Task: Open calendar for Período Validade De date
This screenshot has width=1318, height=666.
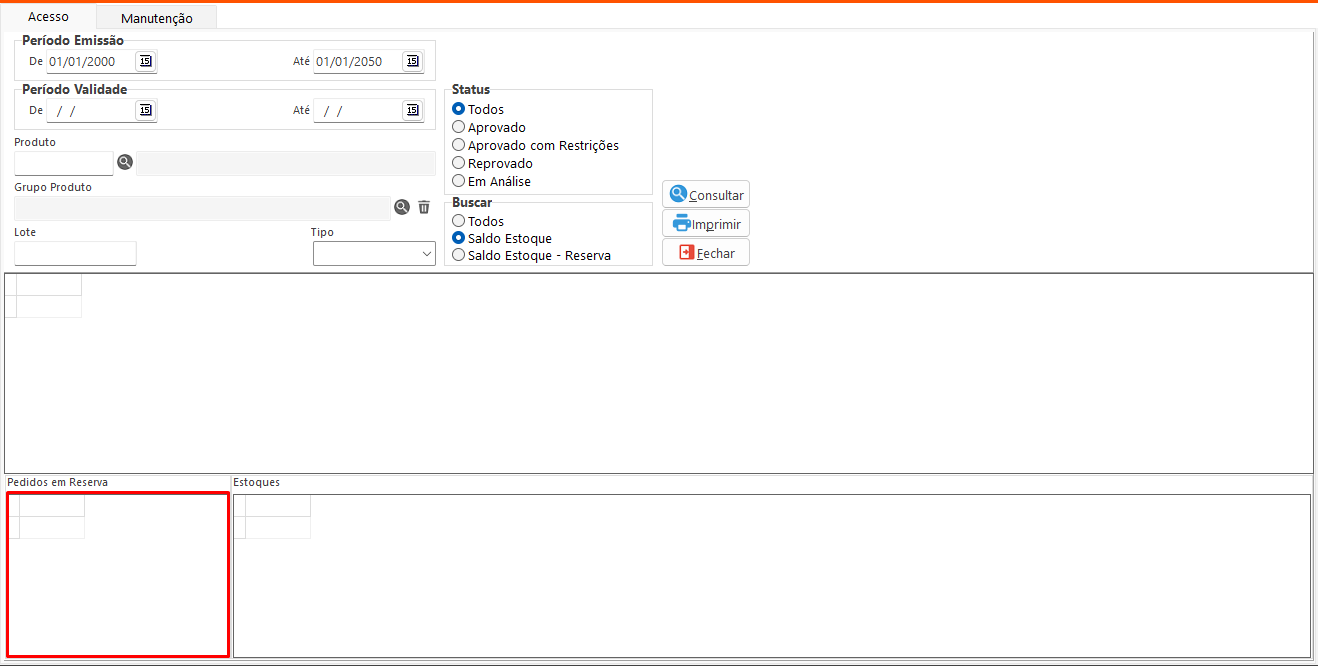Action: pos(146,110)
